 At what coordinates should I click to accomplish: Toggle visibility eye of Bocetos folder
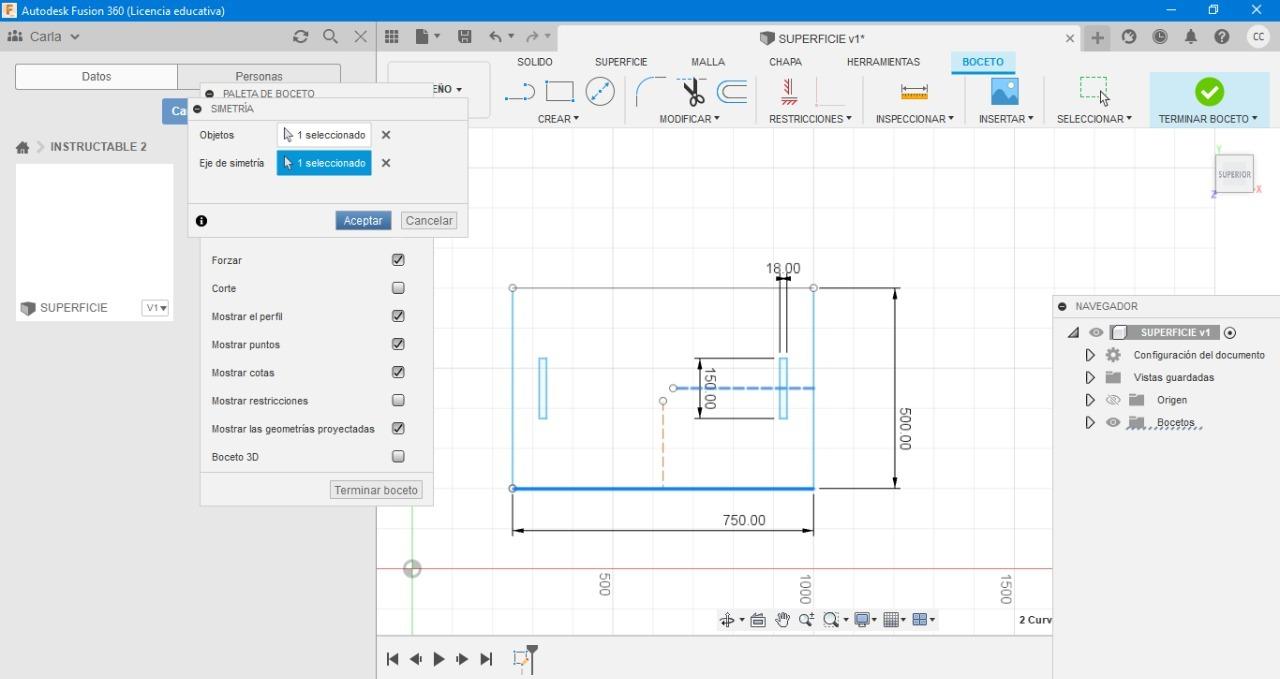[1113, 422]
